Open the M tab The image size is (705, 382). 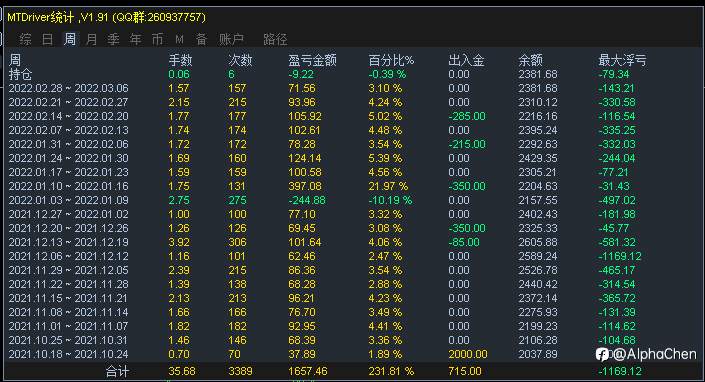179,40
